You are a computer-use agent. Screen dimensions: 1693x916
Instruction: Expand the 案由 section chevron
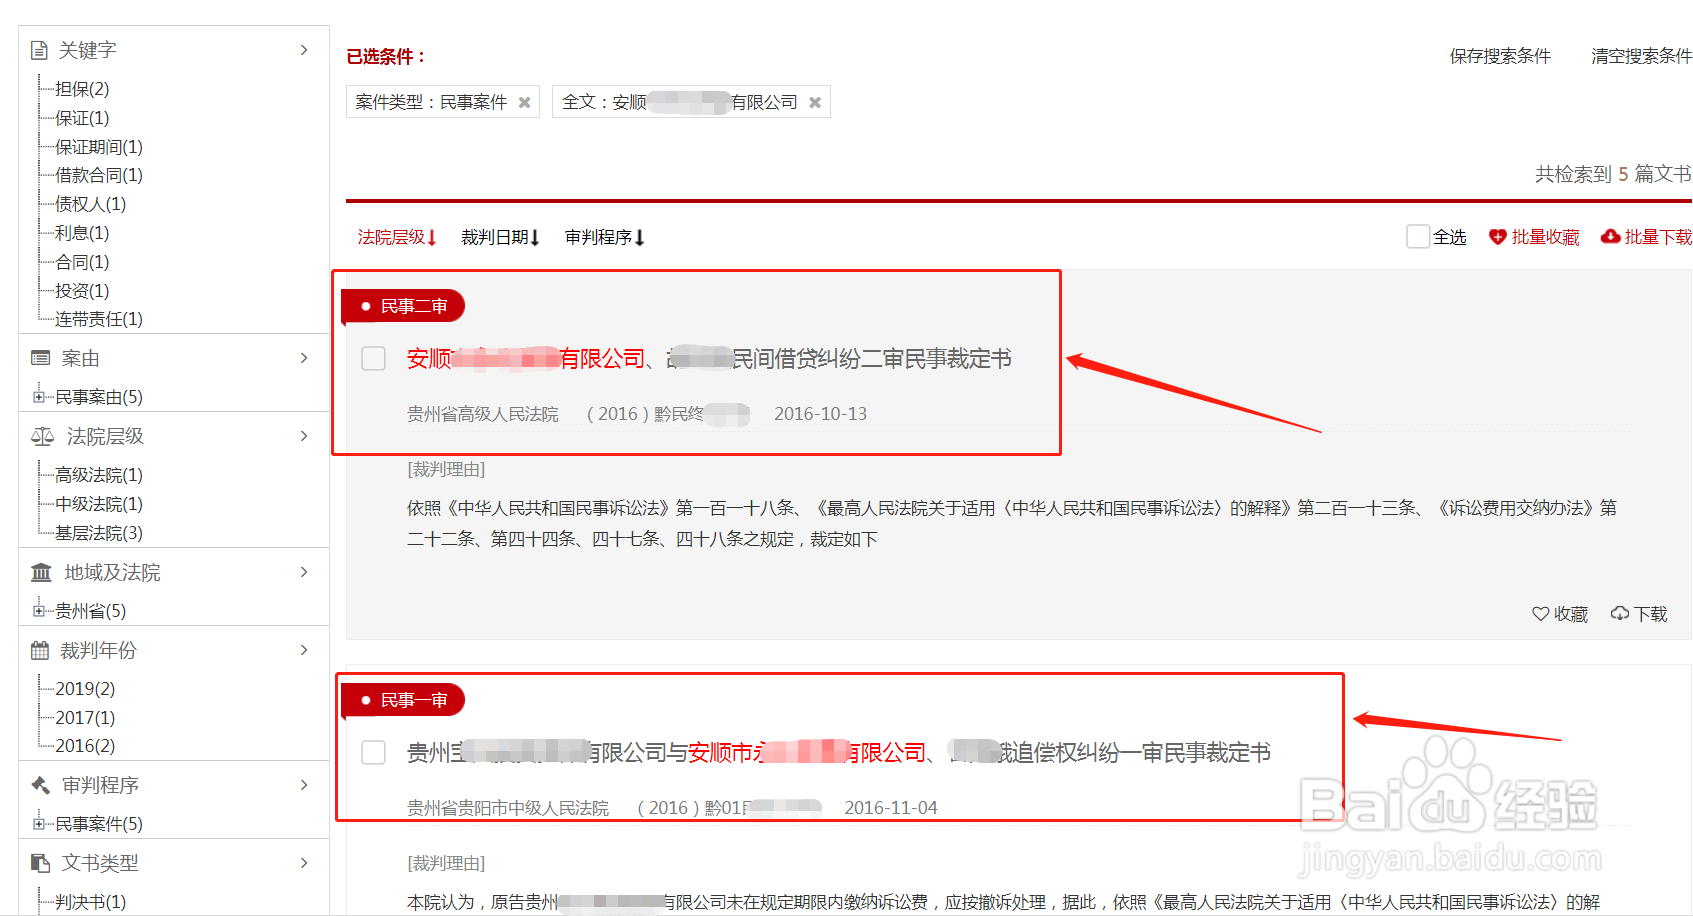pyautogui.click(x=304, y=358)
